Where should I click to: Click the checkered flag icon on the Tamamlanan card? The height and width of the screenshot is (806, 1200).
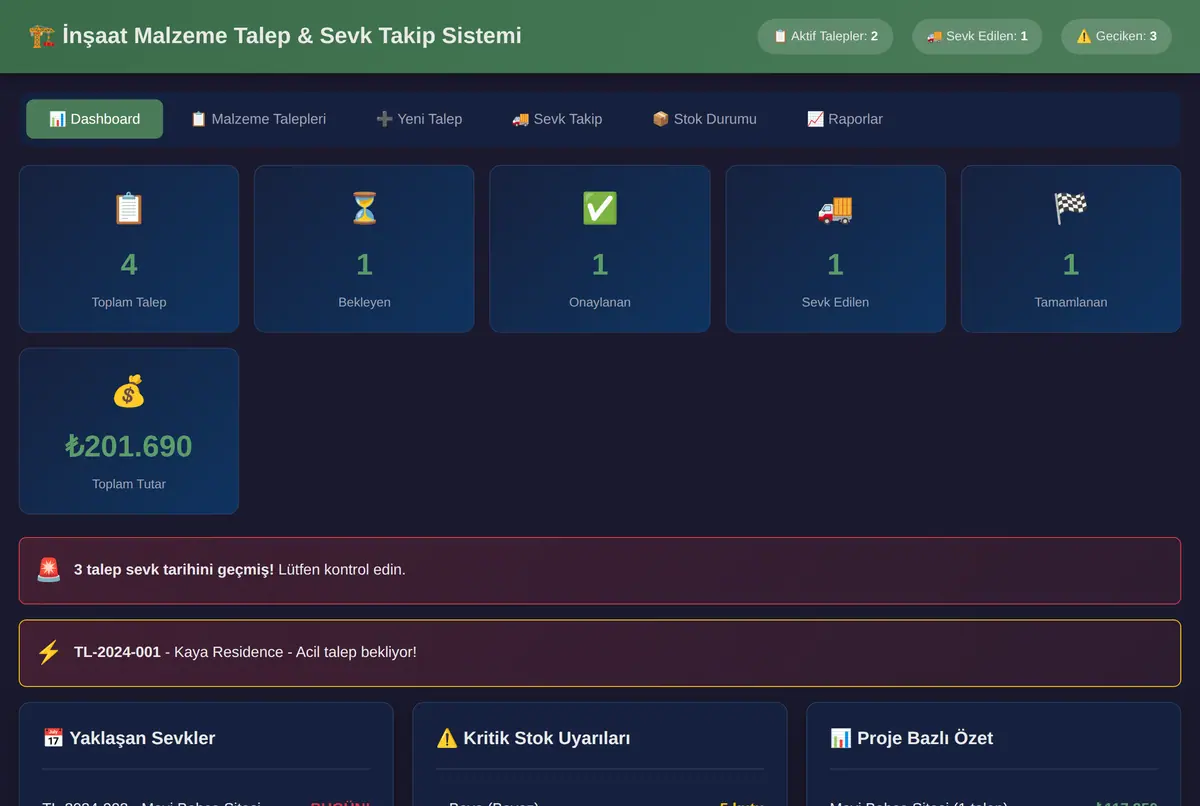(1071, 208)
